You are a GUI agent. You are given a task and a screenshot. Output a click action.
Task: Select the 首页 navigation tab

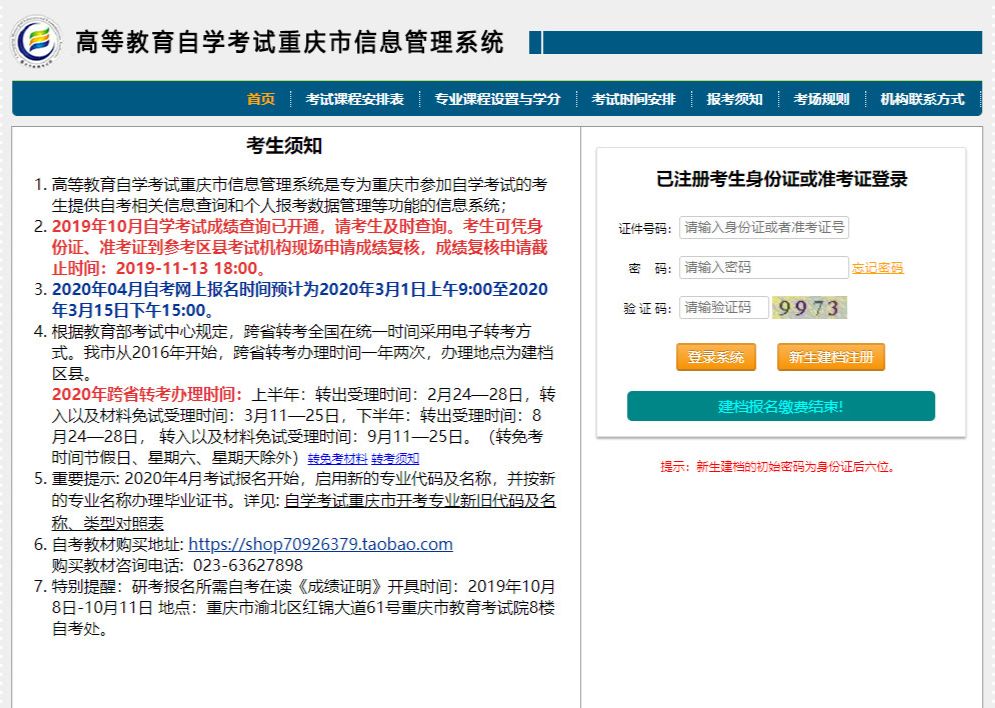[x=261, y=99]
